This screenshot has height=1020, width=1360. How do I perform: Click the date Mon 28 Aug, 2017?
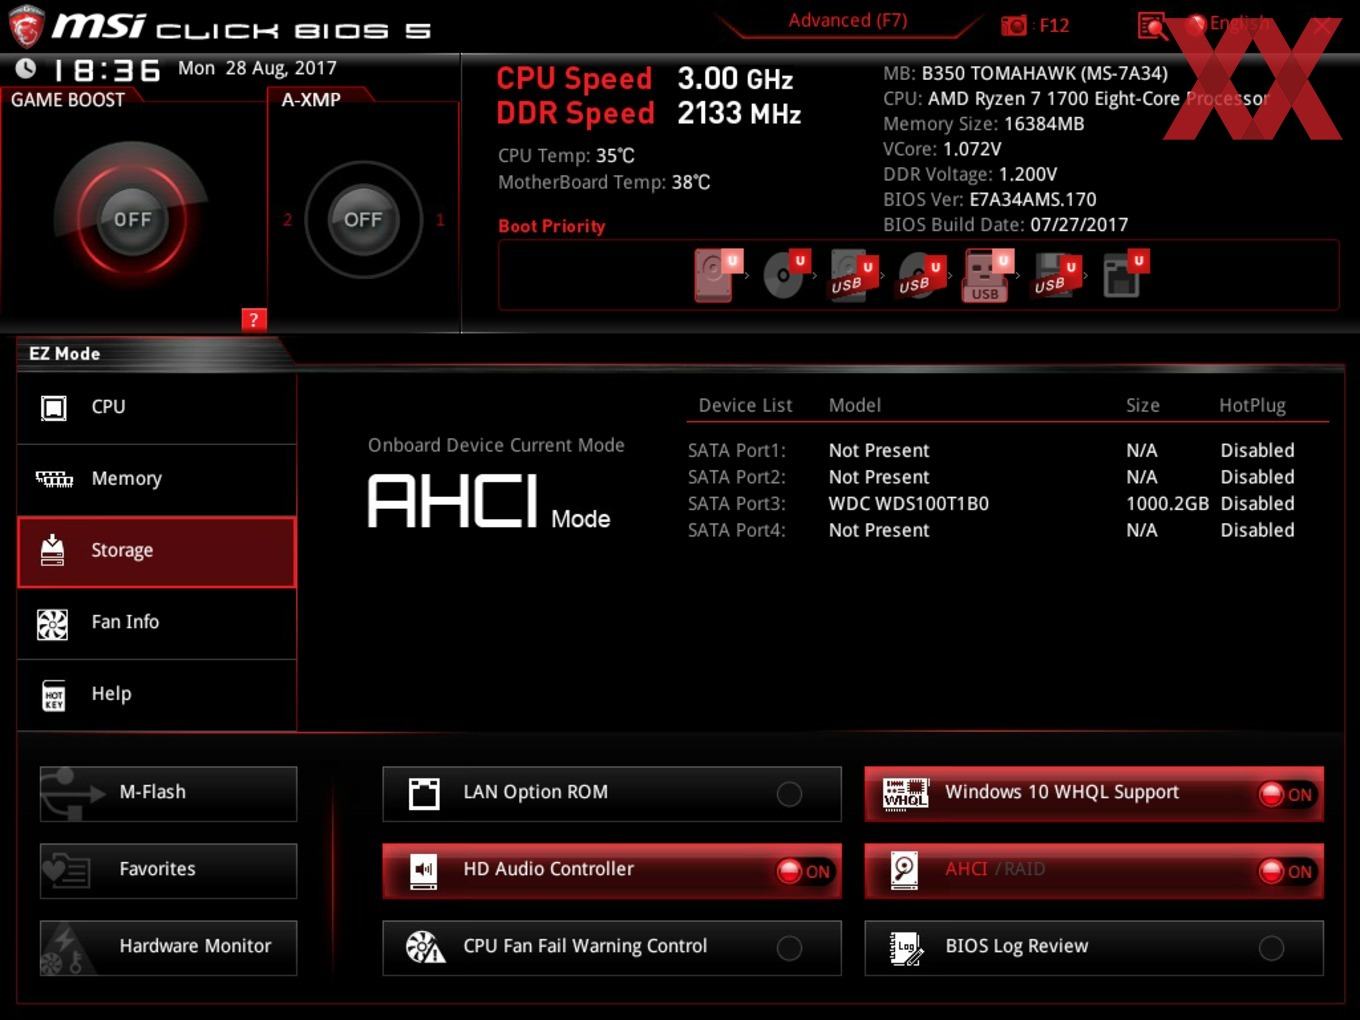point(257,69)
